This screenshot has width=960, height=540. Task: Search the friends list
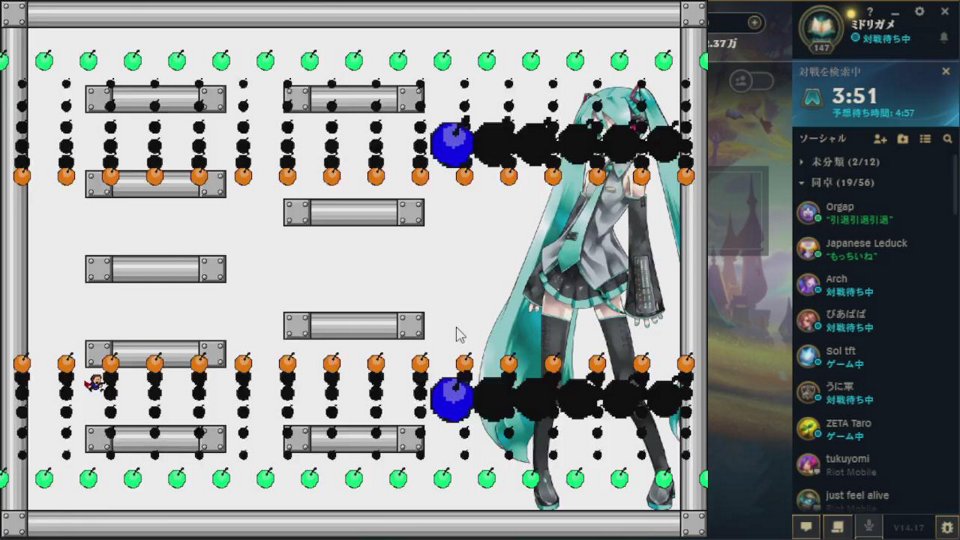click(947, 140)
